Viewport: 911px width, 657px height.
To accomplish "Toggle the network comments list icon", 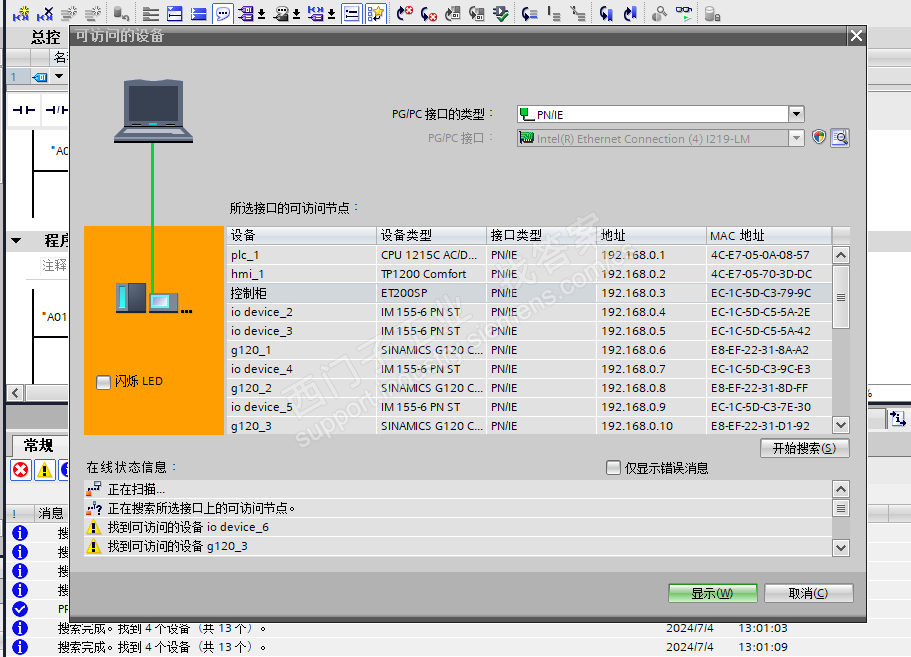I will point(352,13).
